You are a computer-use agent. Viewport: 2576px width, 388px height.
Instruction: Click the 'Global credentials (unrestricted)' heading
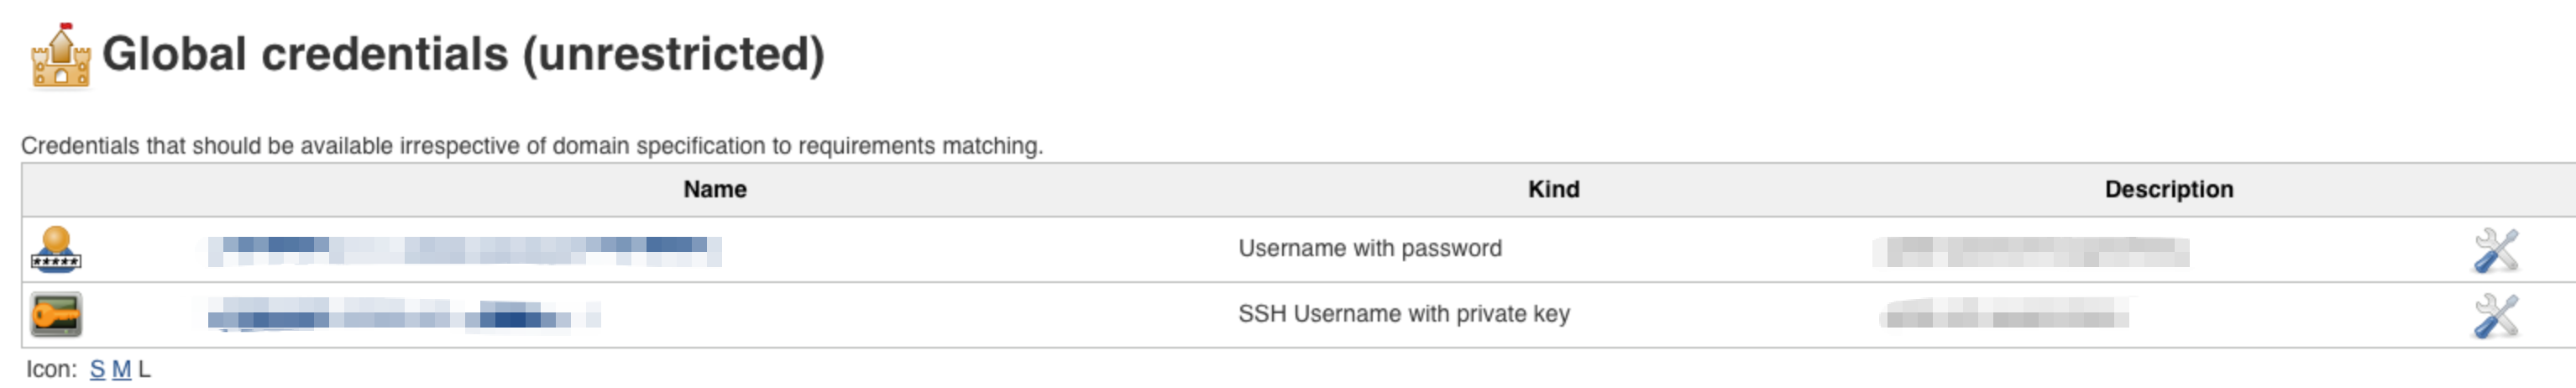pyautogui.click(x=463, y=54)
